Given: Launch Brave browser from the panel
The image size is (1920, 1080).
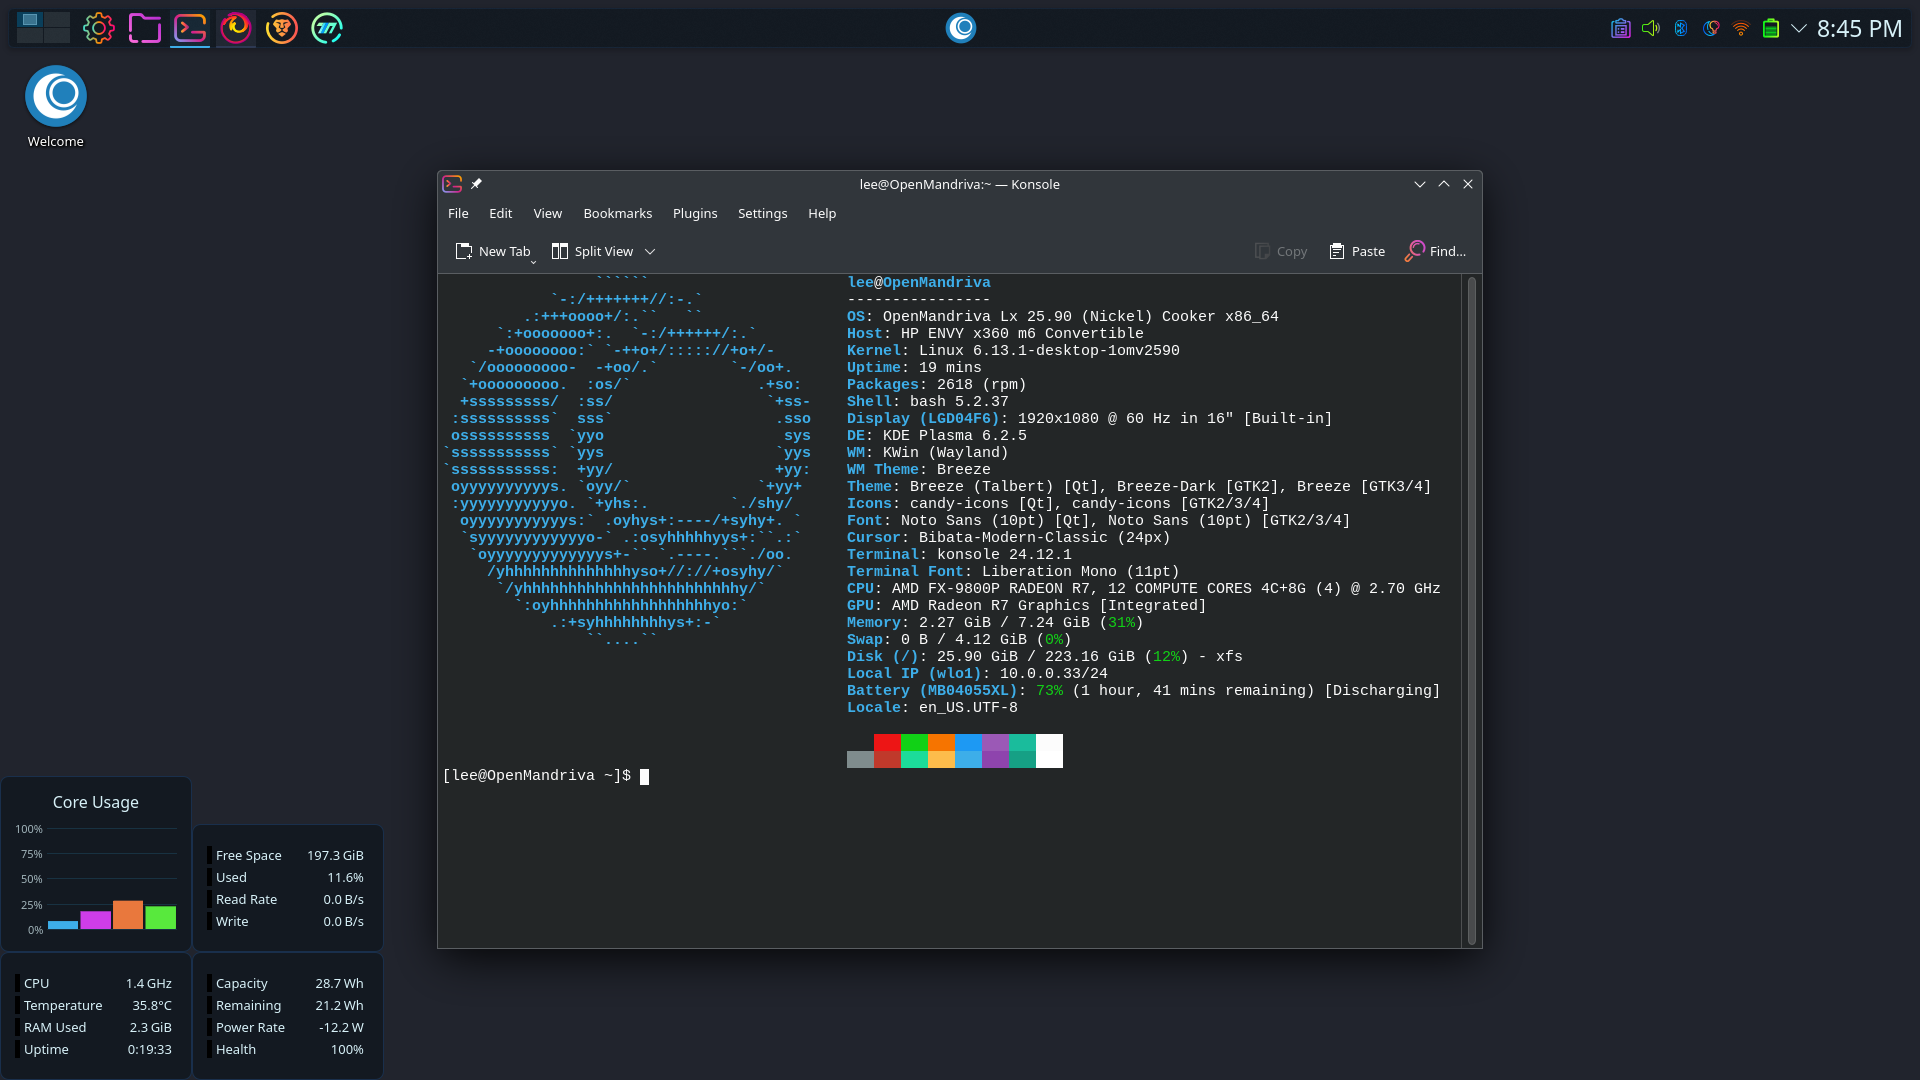Looking at the screenshot, I should (282, 28).
